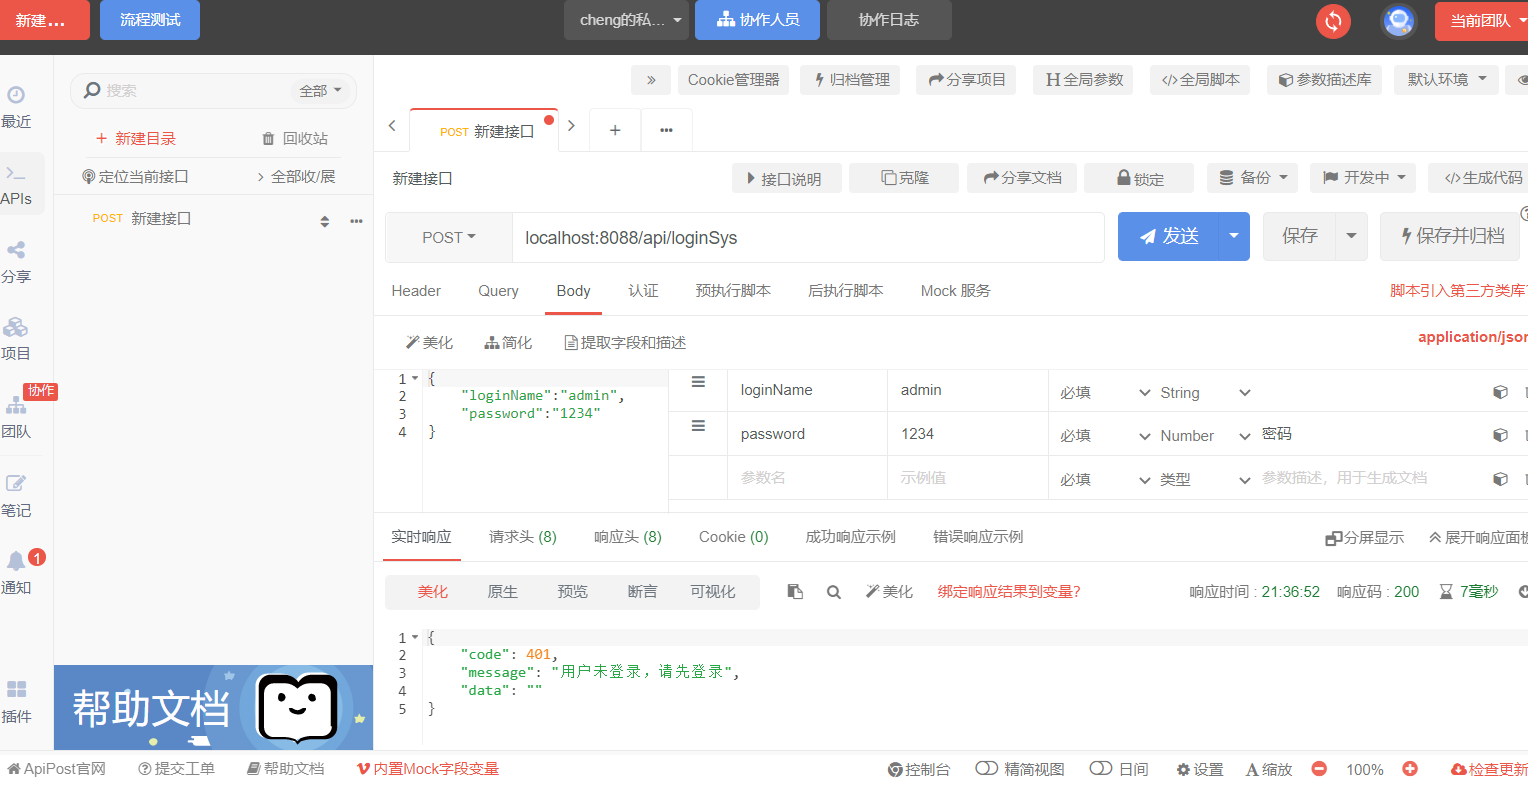Image resolution: width=1528 pixels, height=788 pixels.
Task: Open String type dropdown for loginName
Action: 1205,393
